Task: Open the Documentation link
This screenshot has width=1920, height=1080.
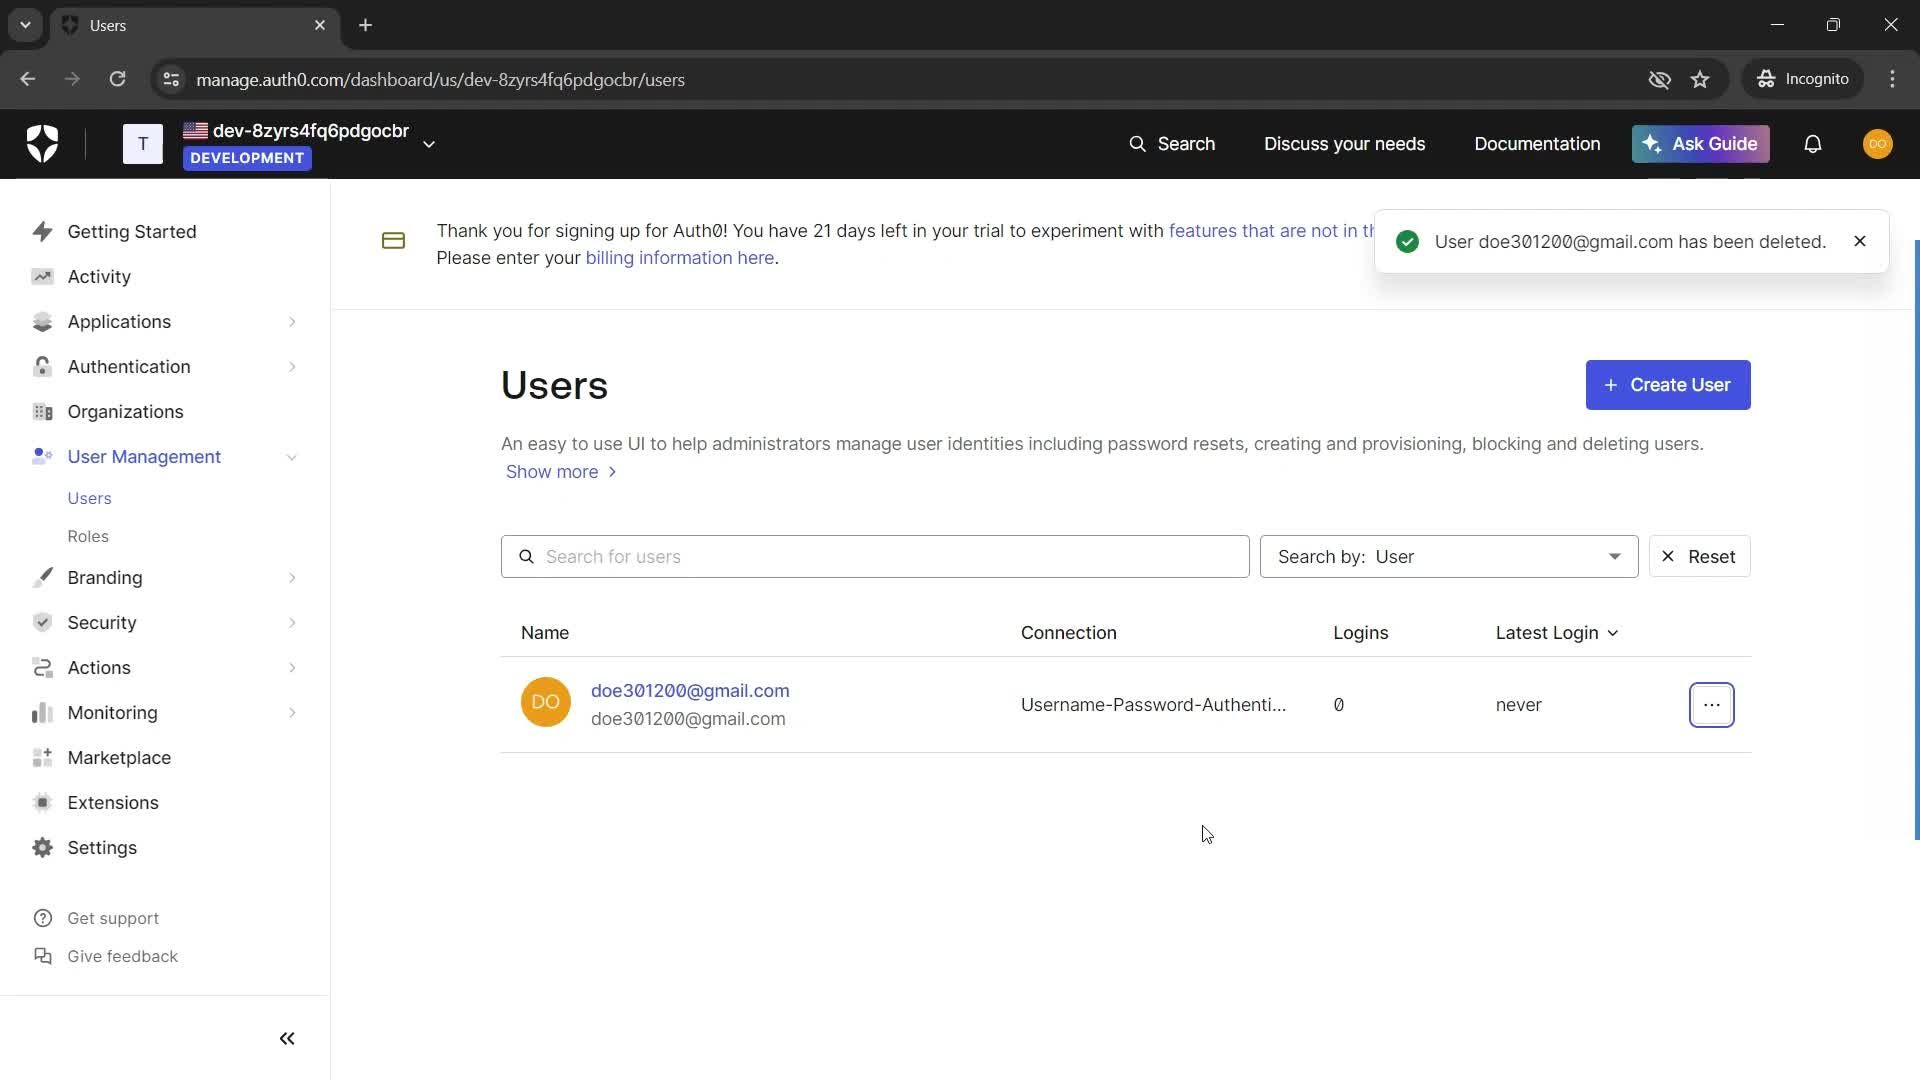Action: click(x=1537, y=144)
